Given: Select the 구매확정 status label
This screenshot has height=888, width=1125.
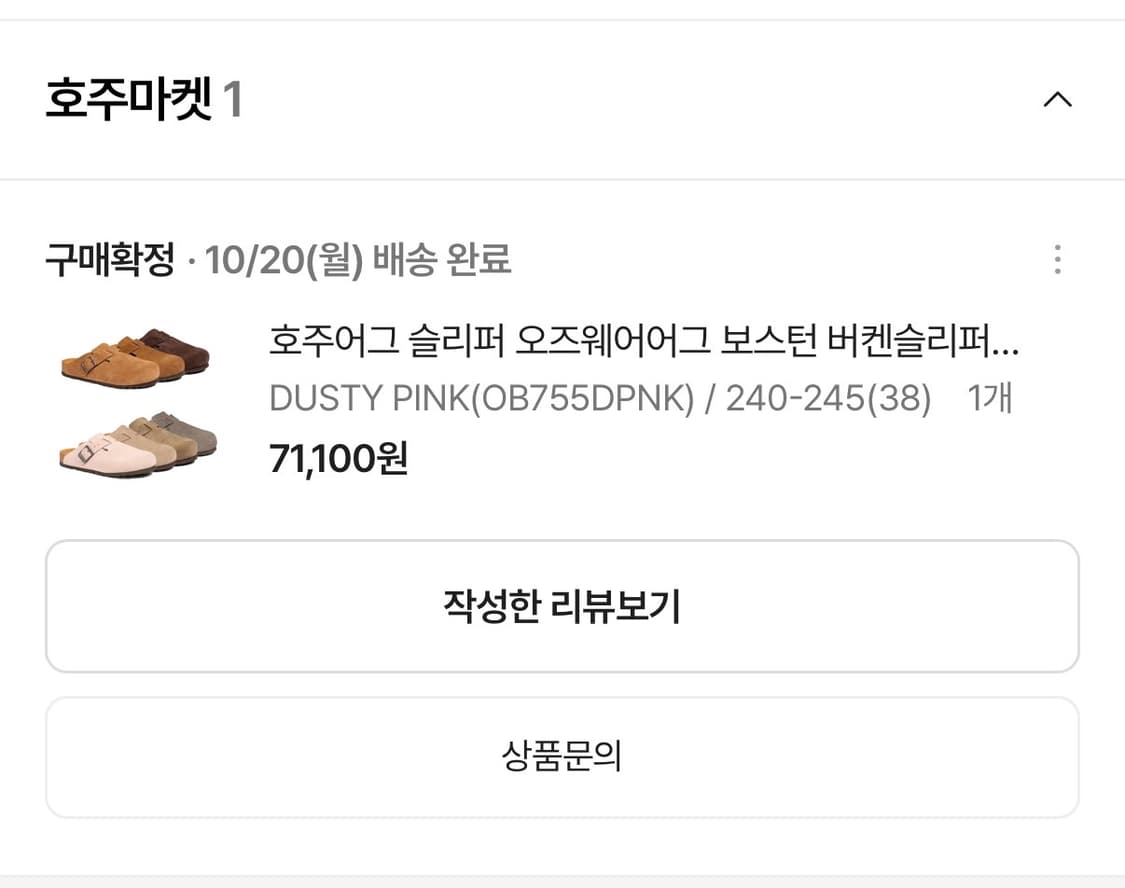Looking at the screenshot, I should [112, 259].
